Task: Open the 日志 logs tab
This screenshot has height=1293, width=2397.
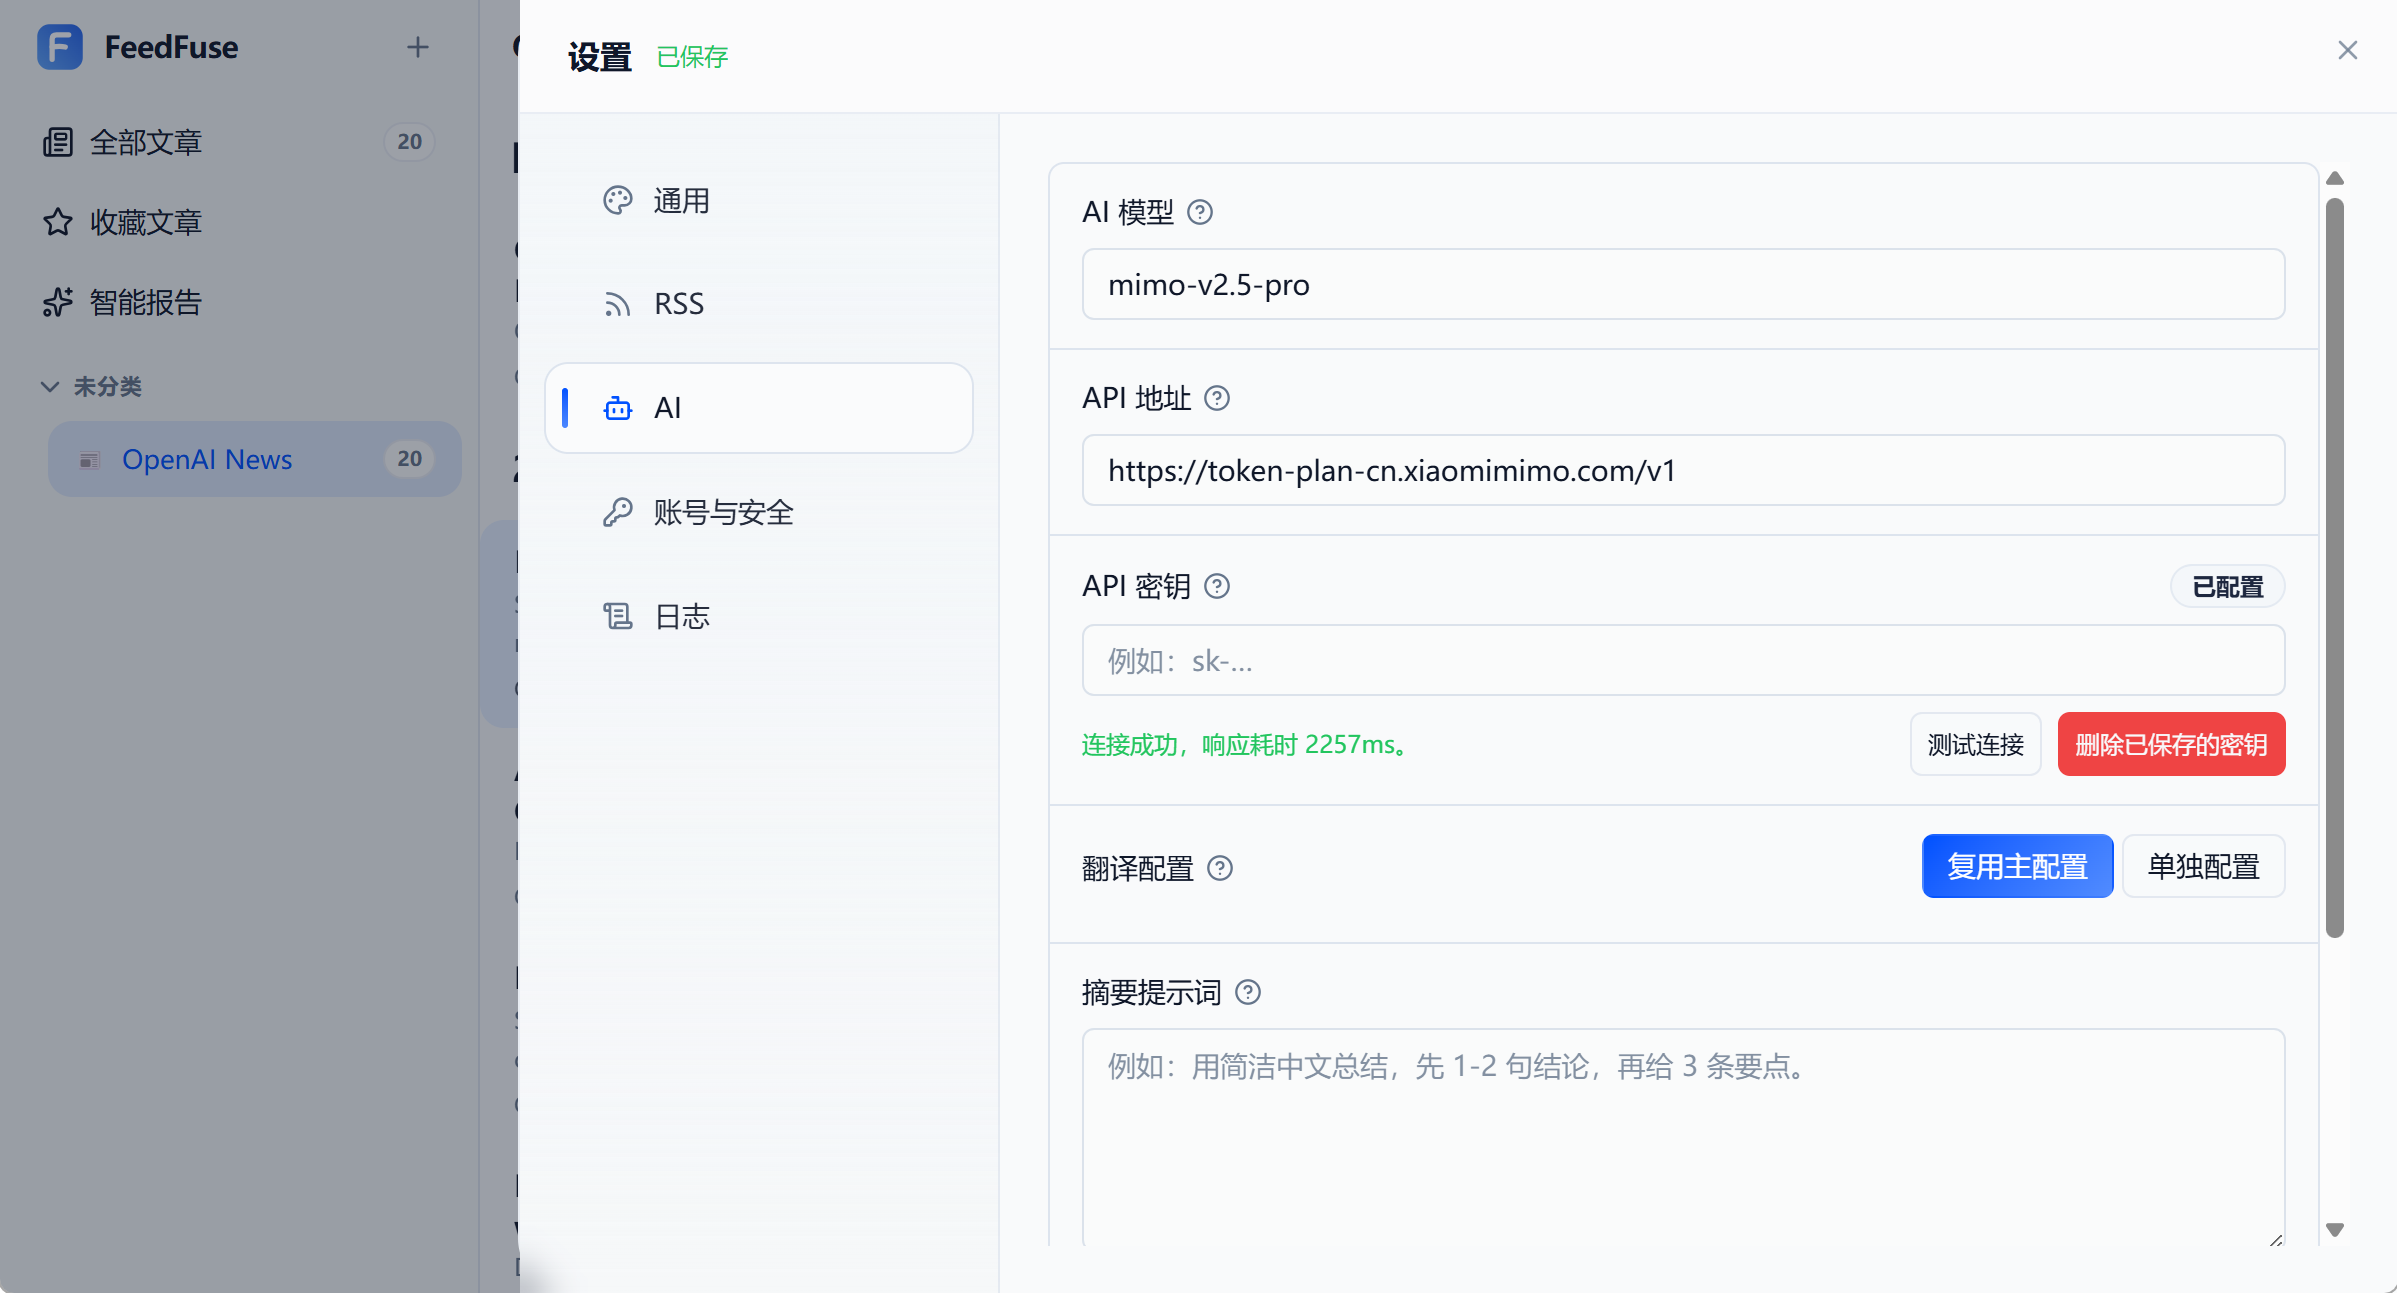Action: [x=759, y=616]
